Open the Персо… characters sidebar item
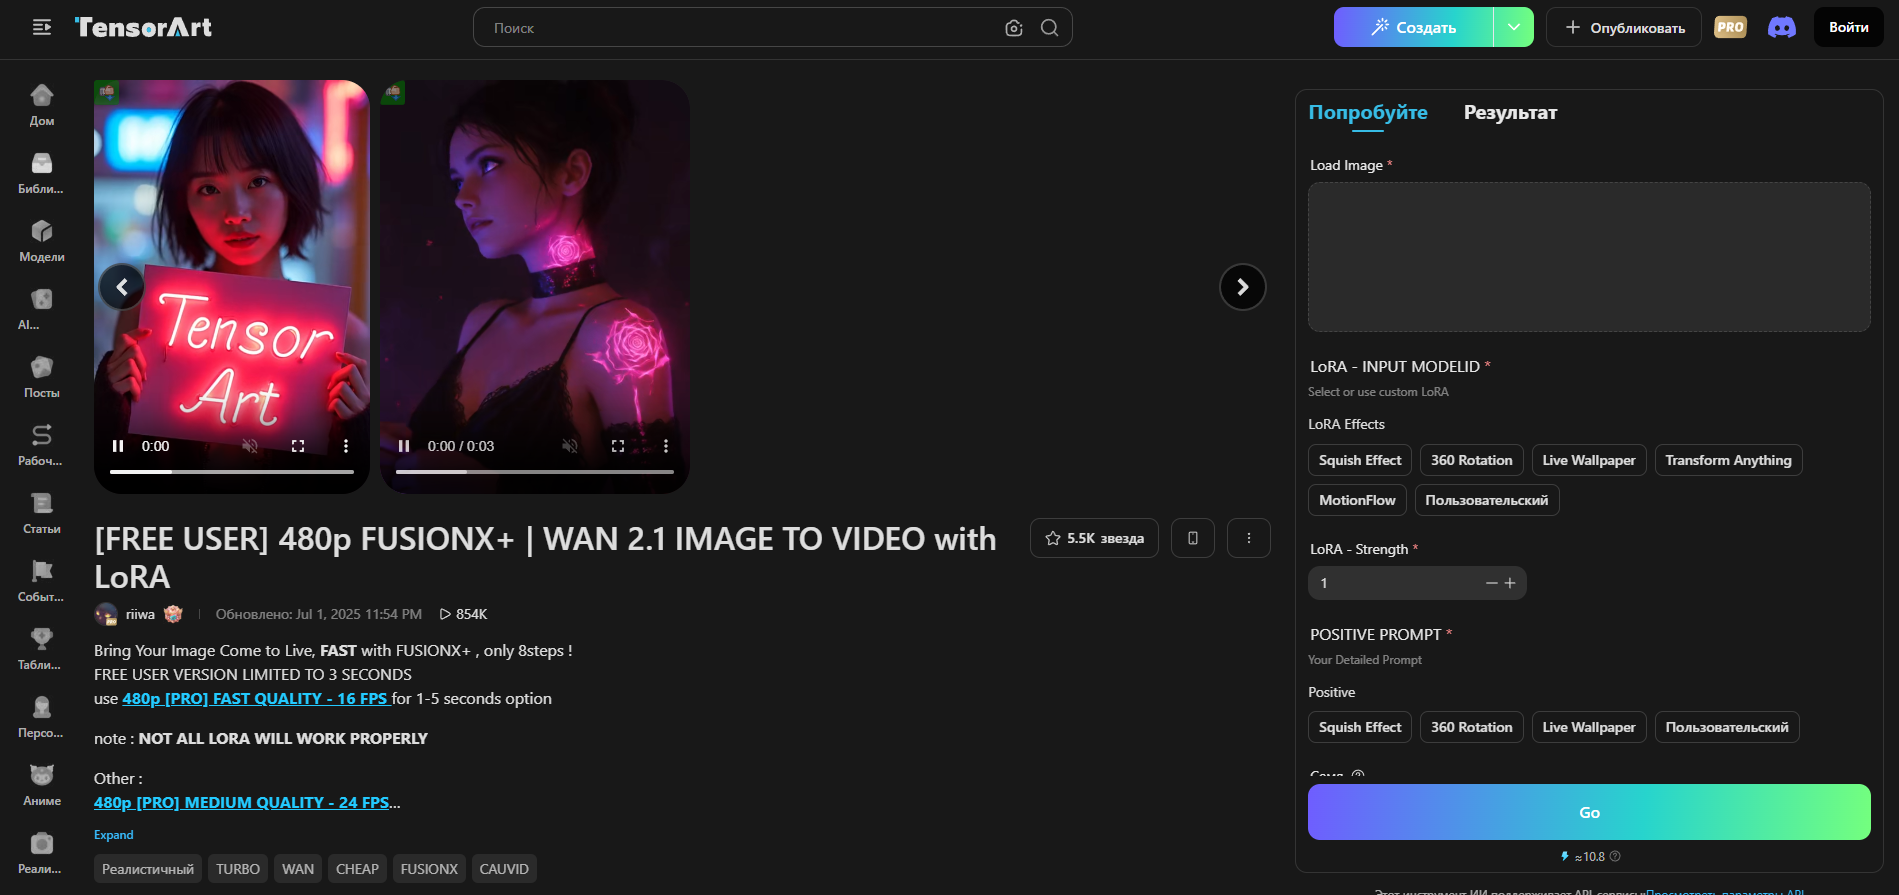1899x895 pixels. (x=42, y=717)
